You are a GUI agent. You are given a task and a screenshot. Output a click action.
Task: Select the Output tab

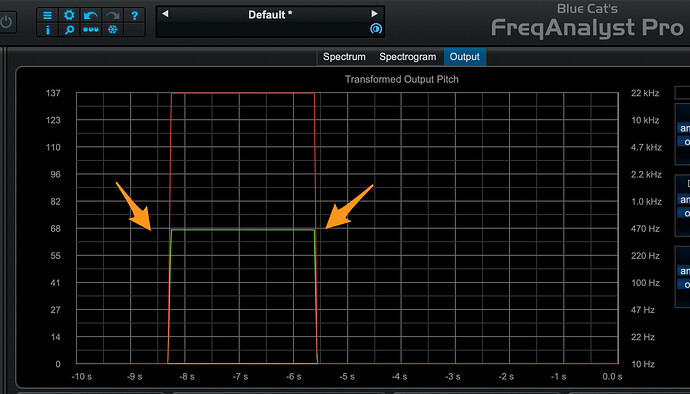point(465,57)
